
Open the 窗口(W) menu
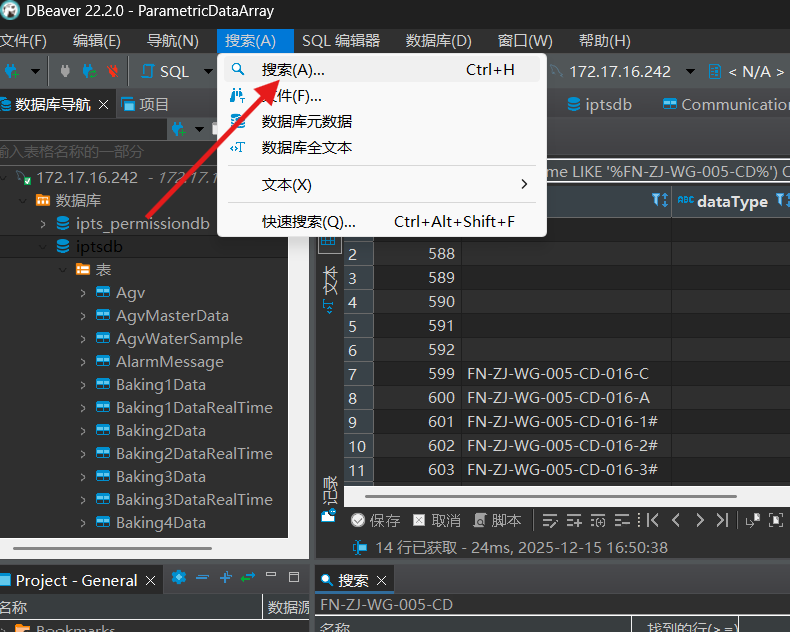click(x=525, y=41)
